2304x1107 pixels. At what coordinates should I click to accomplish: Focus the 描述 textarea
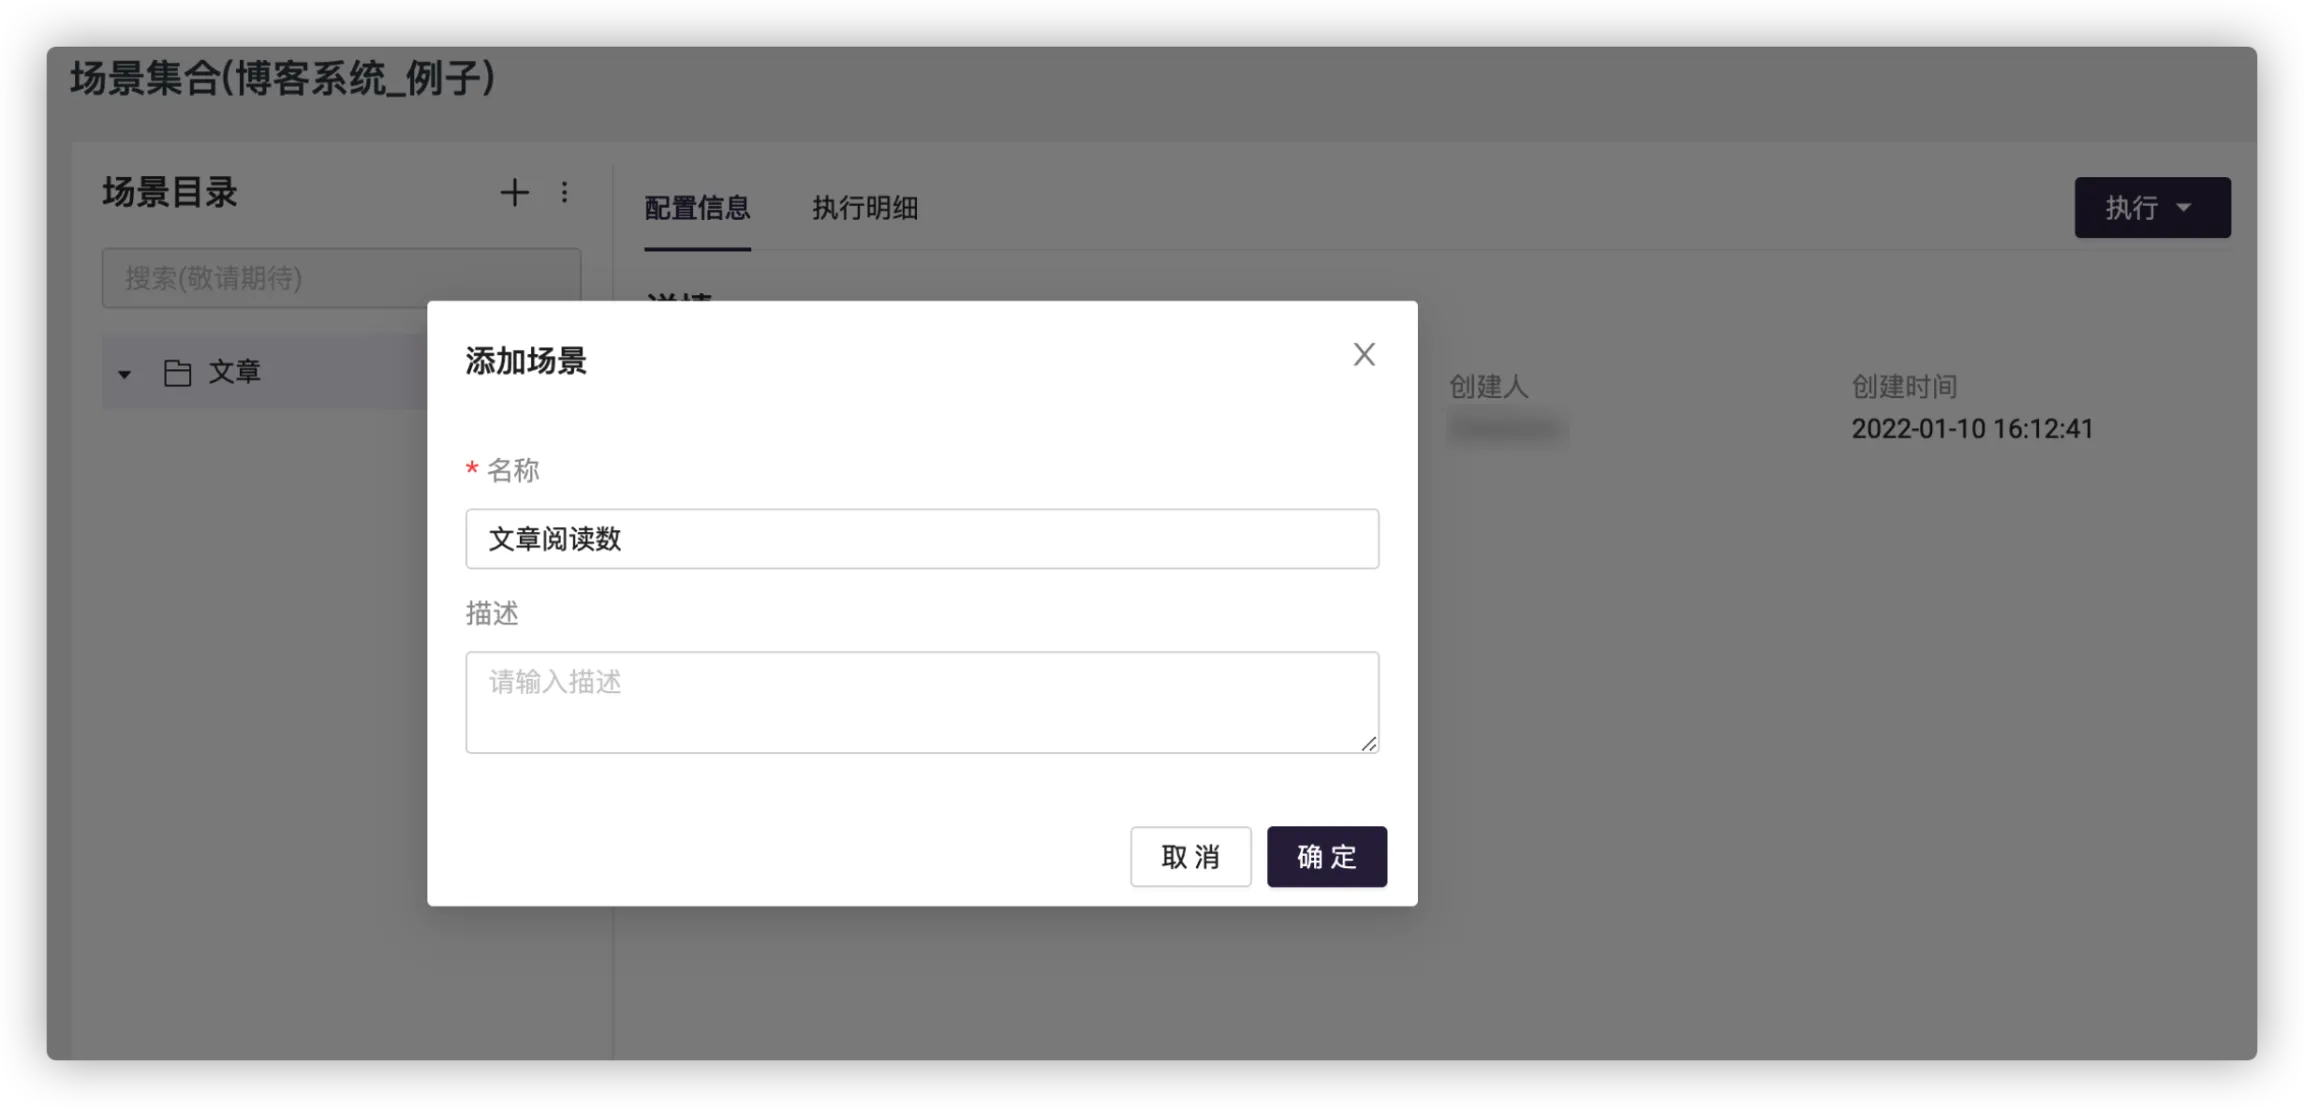tap(921, 702)
